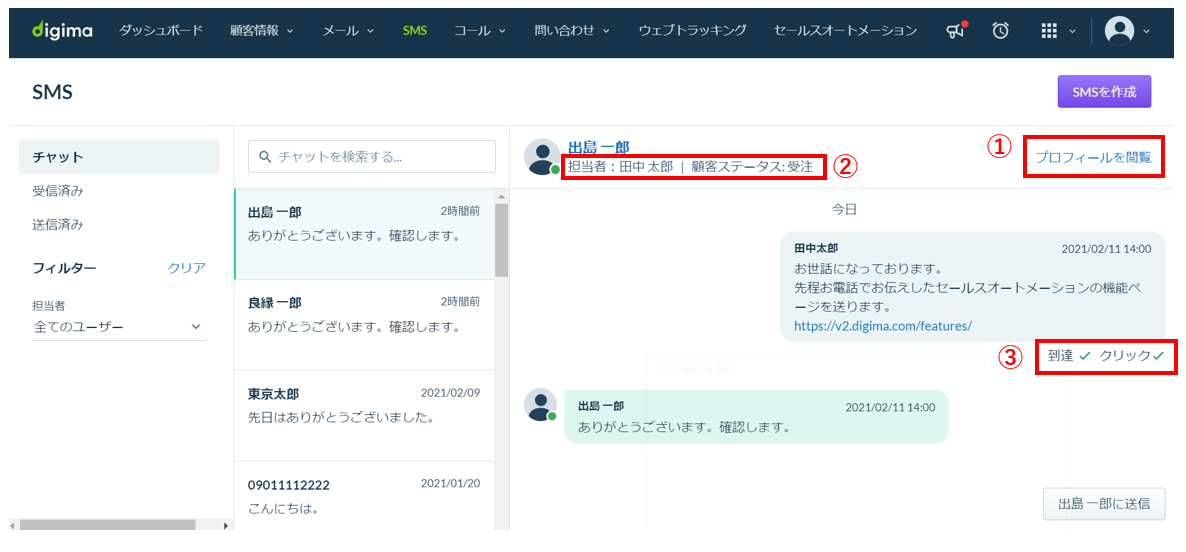The image size is (1186, 552).
Task: Click the chat list vertical scrollbar thumb
Action: tap(501, 239)
